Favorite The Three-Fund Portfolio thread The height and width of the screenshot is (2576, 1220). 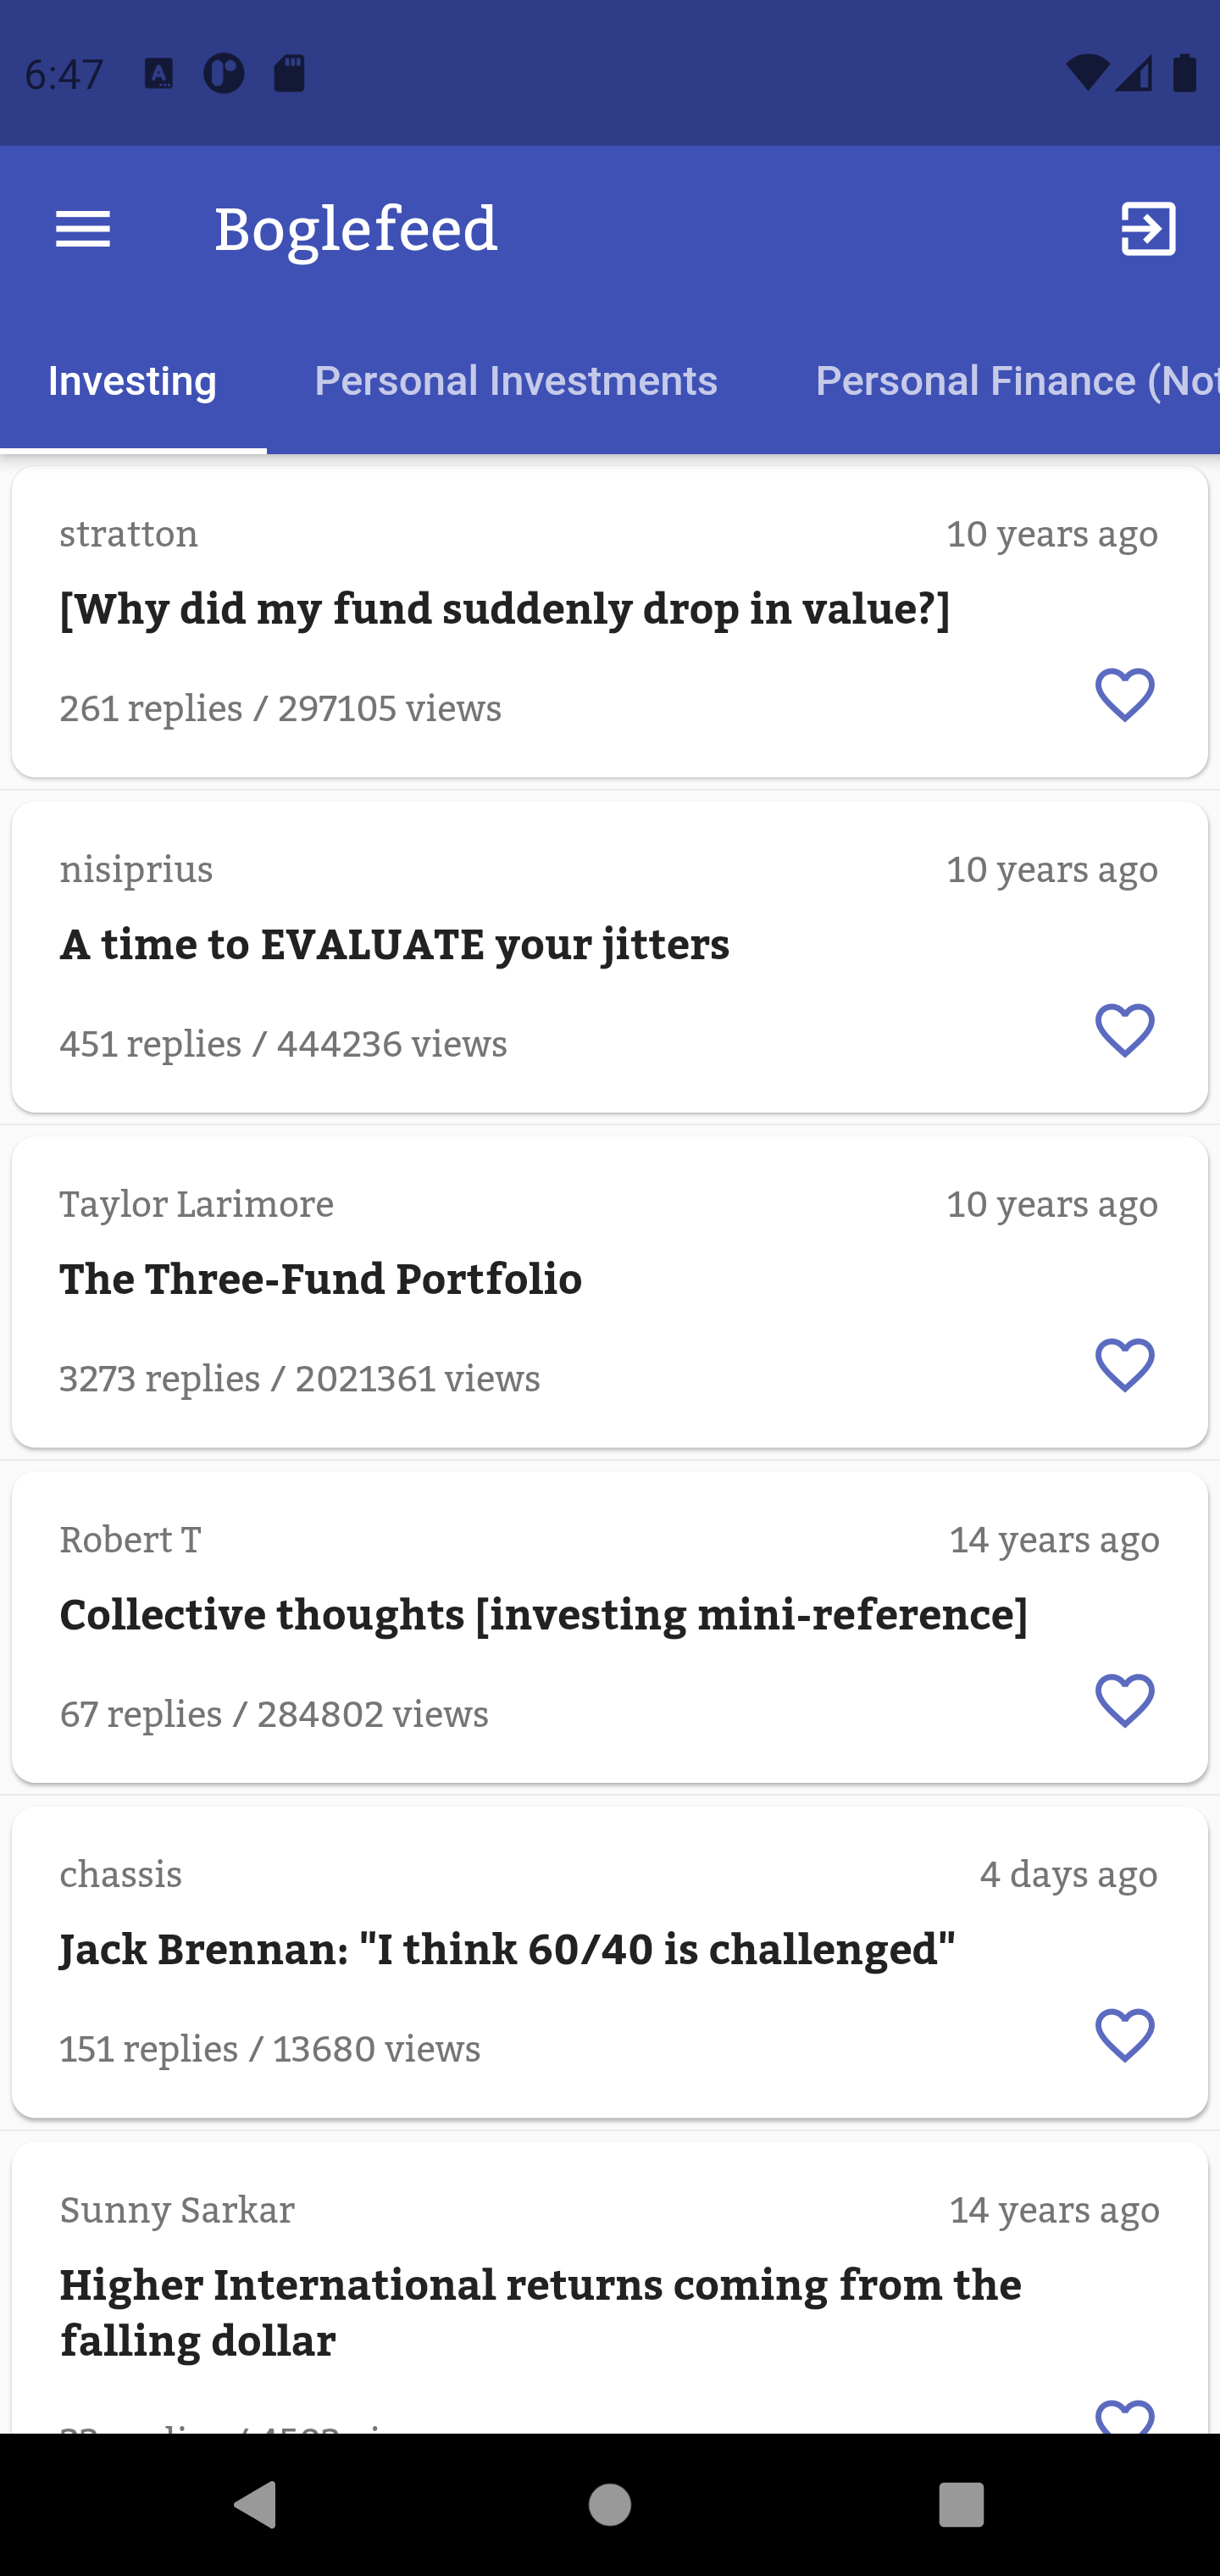[x=1124, y=1365]
